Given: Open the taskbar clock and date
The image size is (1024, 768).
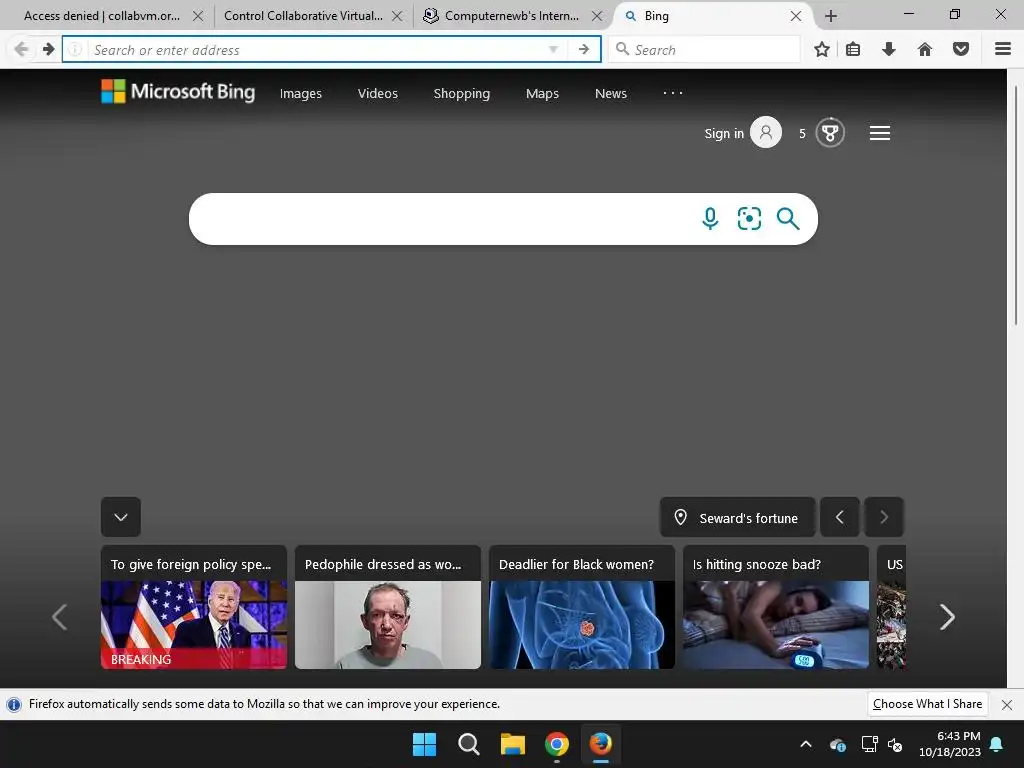Looking at the screenshot, I should (950, 744).
